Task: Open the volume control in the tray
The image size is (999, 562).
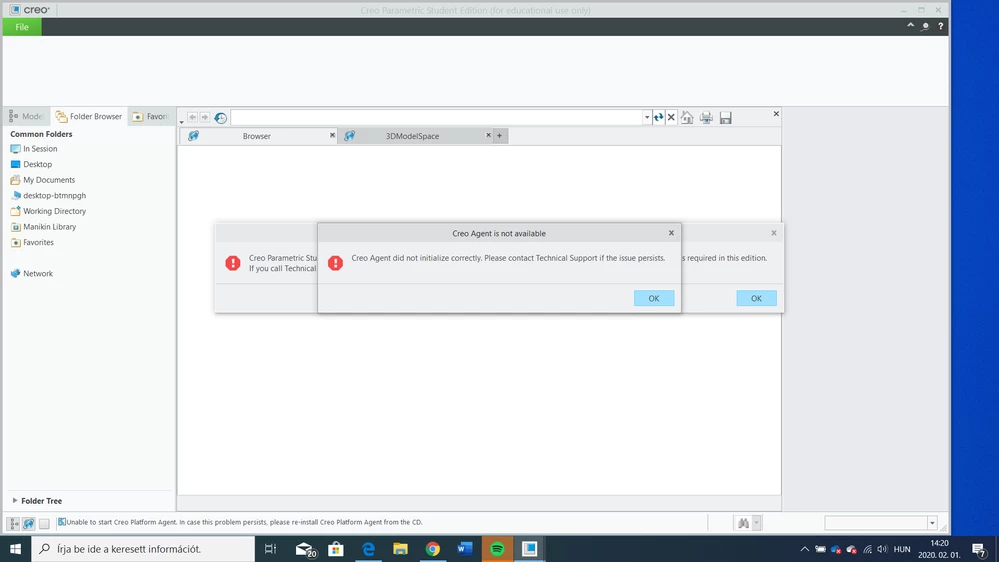Action: pyautogui.click(x=882, y=549)
